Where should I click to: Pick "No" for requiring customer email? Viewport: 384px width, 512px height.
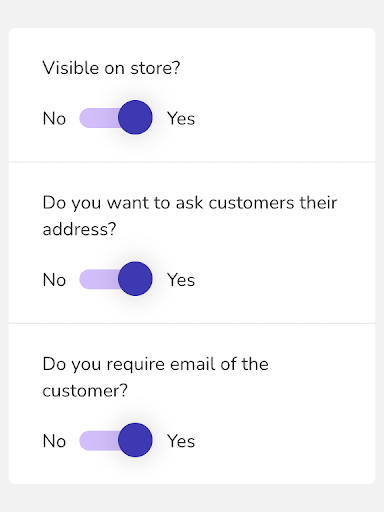pyautogui.click(x=54, y=441)
